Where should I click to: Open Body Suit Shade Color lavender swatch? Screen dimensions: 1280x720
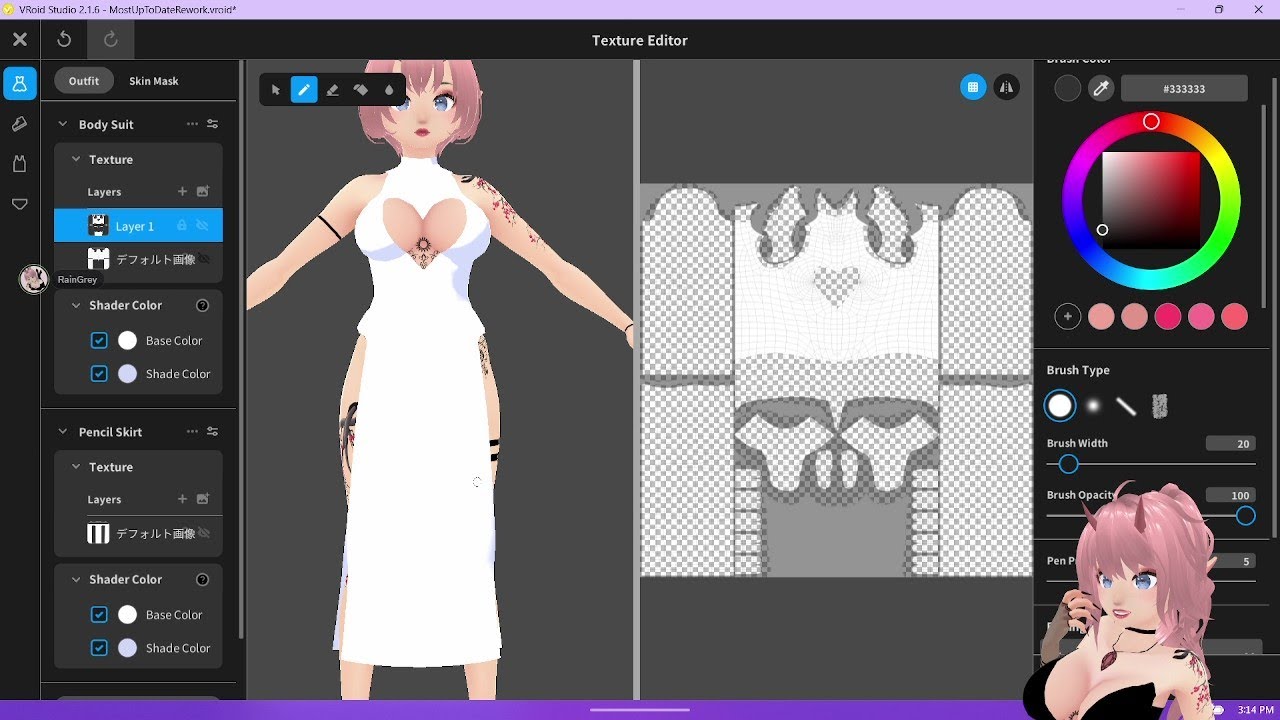[127, 373]
